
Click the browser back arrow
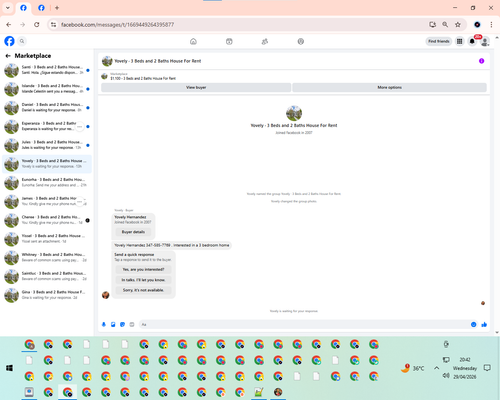click(9, 25)
